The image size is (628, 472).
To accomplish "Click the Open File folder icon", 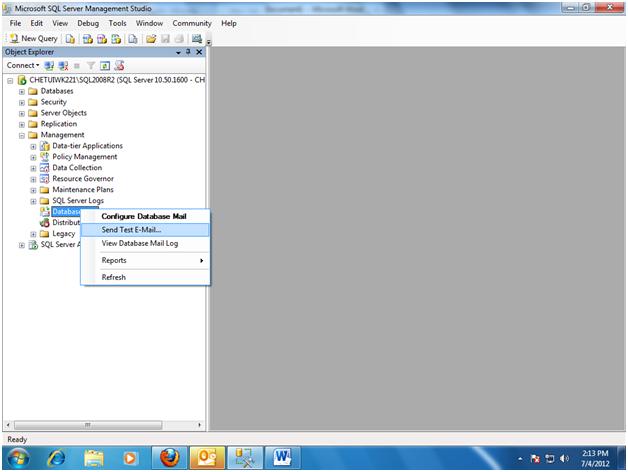I will tap(151, 39).
